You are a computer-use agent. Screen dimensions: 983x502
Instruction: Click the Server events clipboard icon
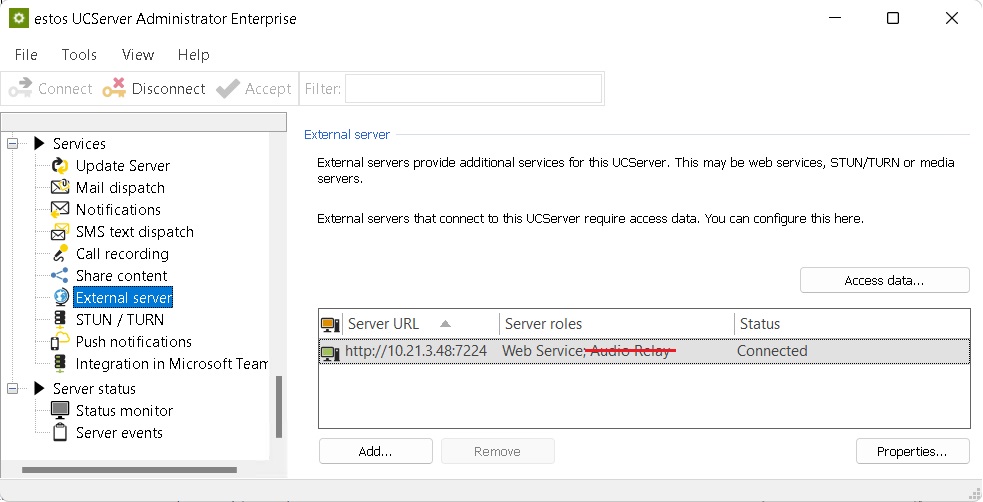tap(60, 433)
